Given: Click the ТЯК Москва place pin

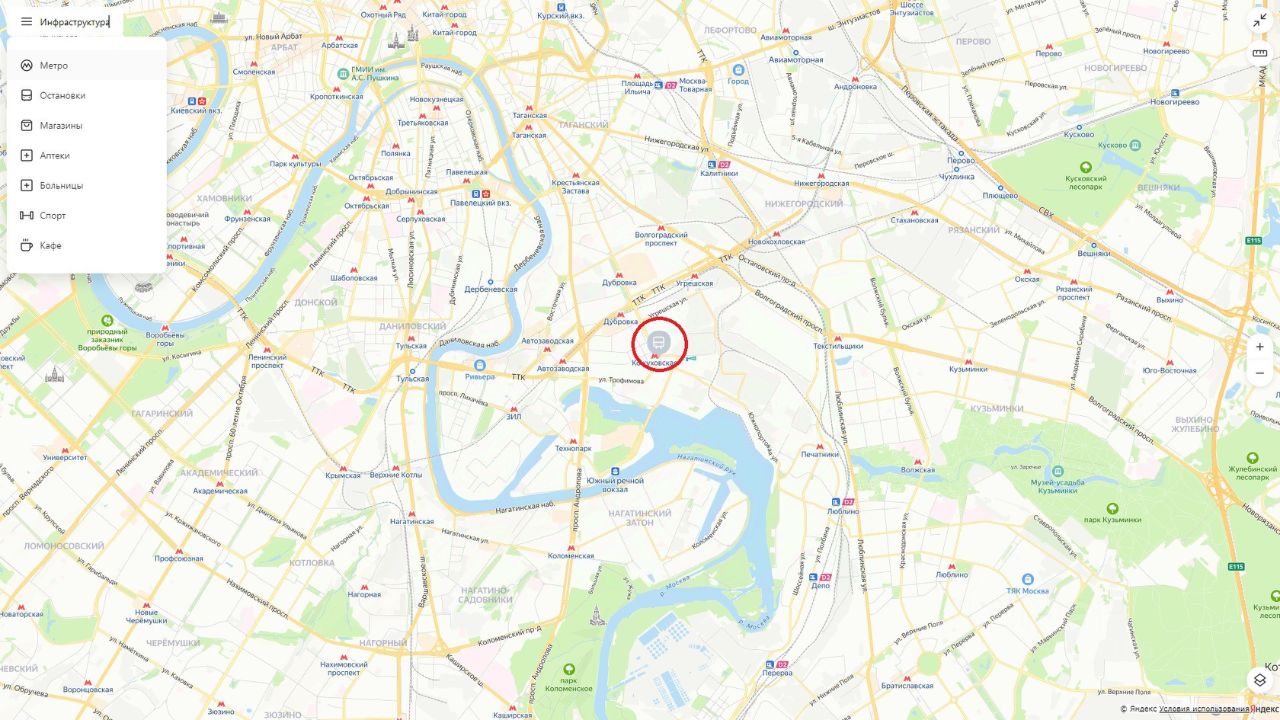Looking at the screenshot, I should tap(1027, 579).
